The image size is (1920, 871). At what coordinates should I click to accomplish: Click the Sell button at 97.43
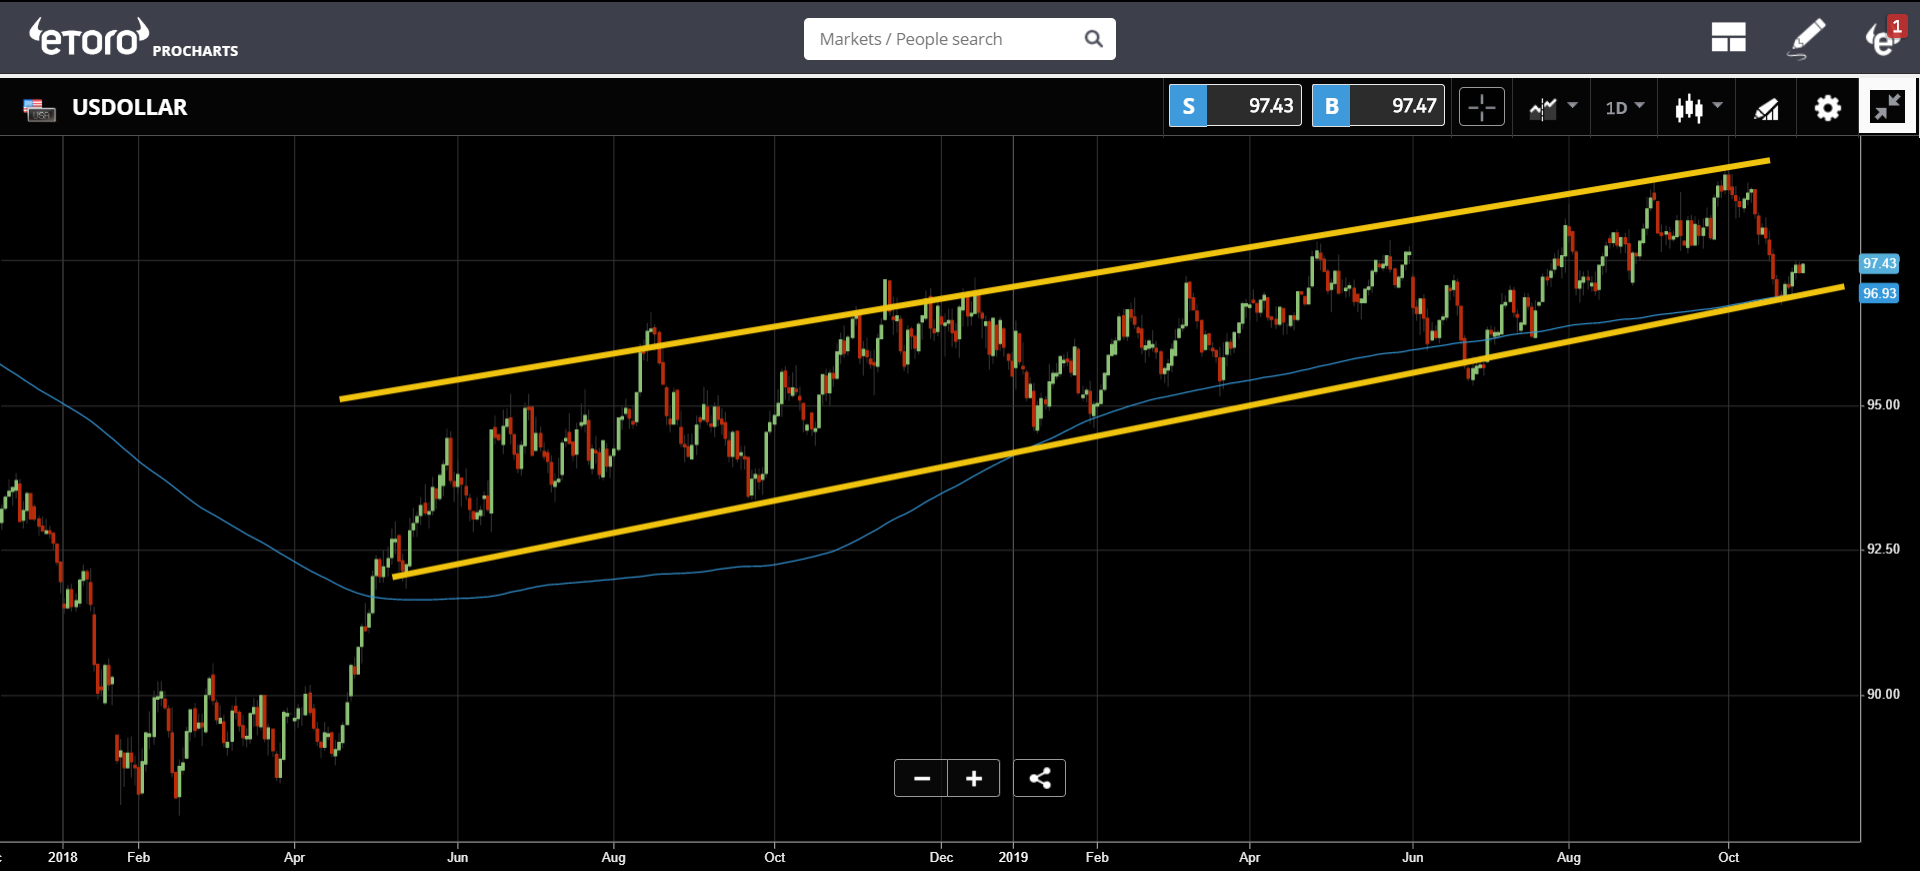1235,105
